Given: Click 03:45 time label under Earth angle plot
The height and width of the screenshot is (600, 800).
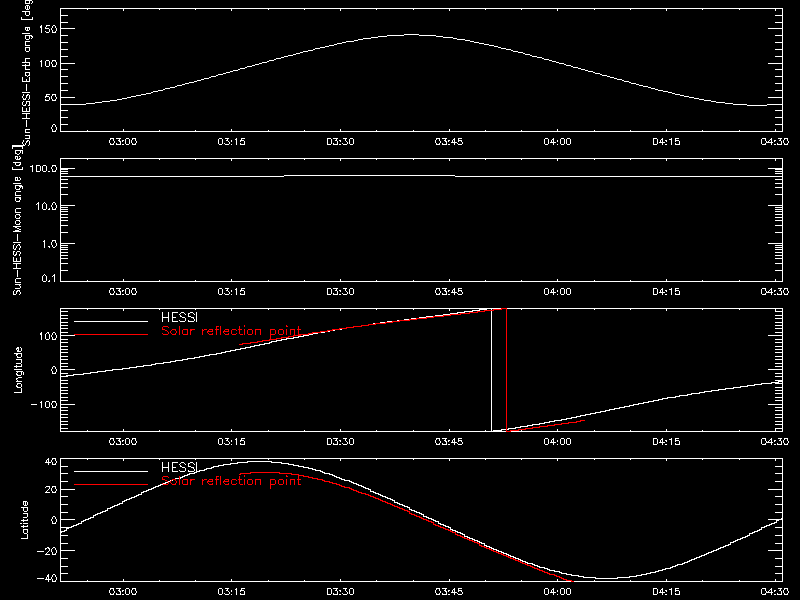Looking at the screenshot, I should 449,141.
